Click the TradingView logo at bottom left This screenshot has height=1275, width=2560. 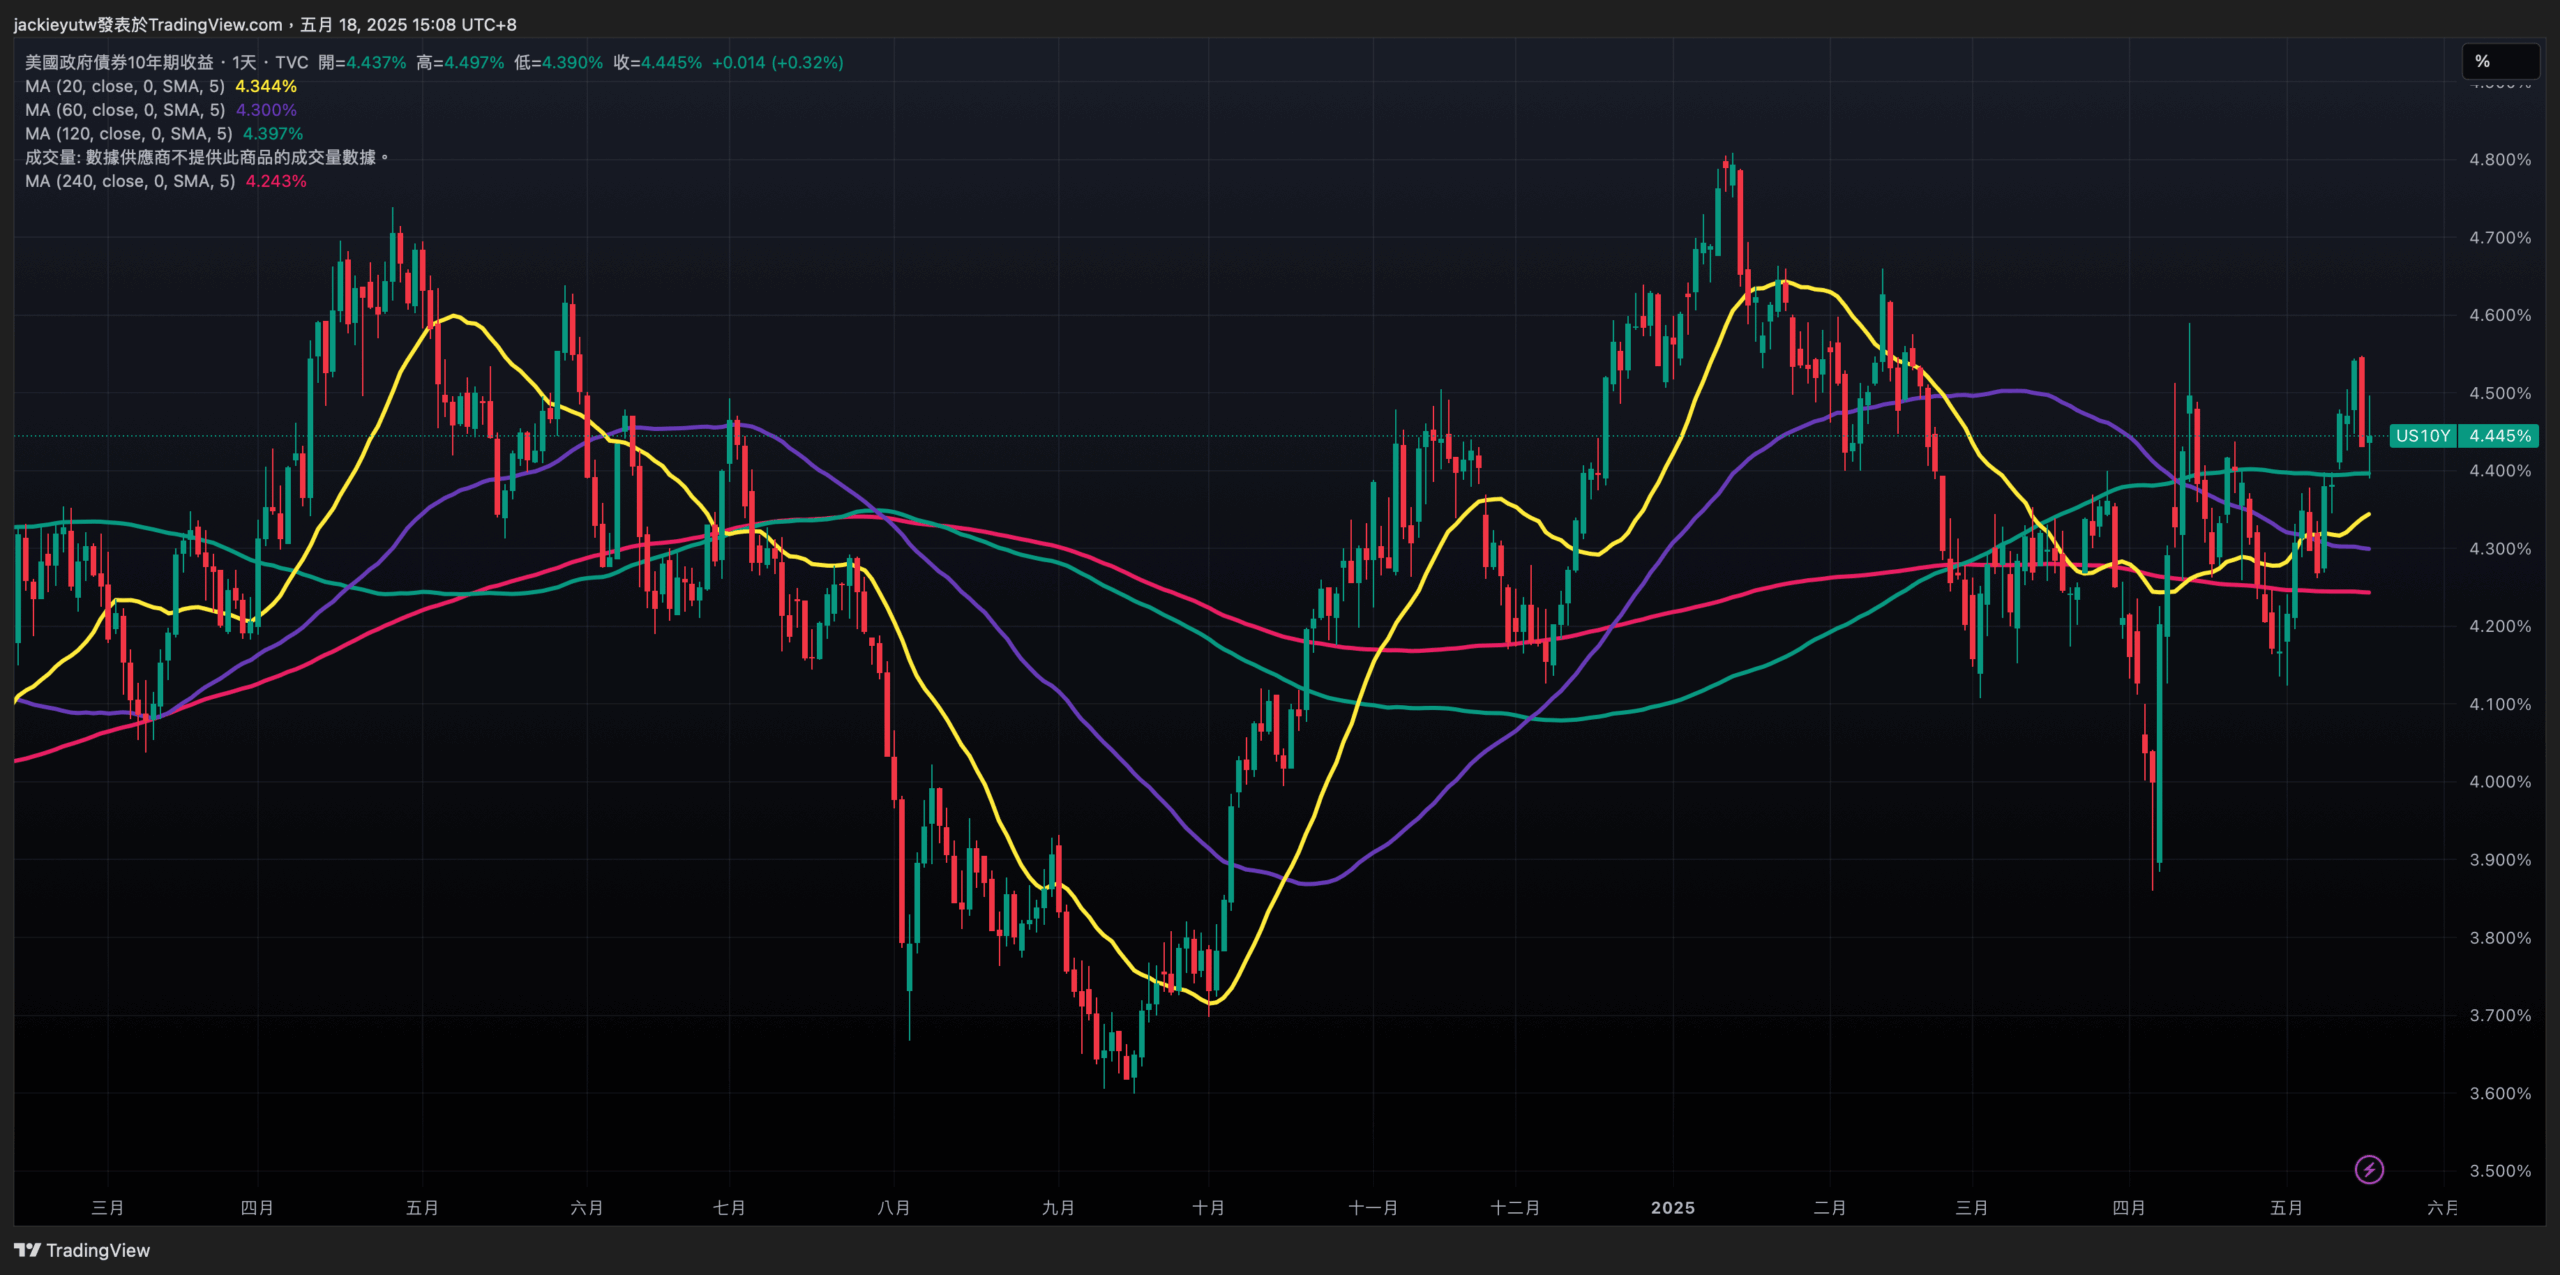click(x=82, y=1250)
